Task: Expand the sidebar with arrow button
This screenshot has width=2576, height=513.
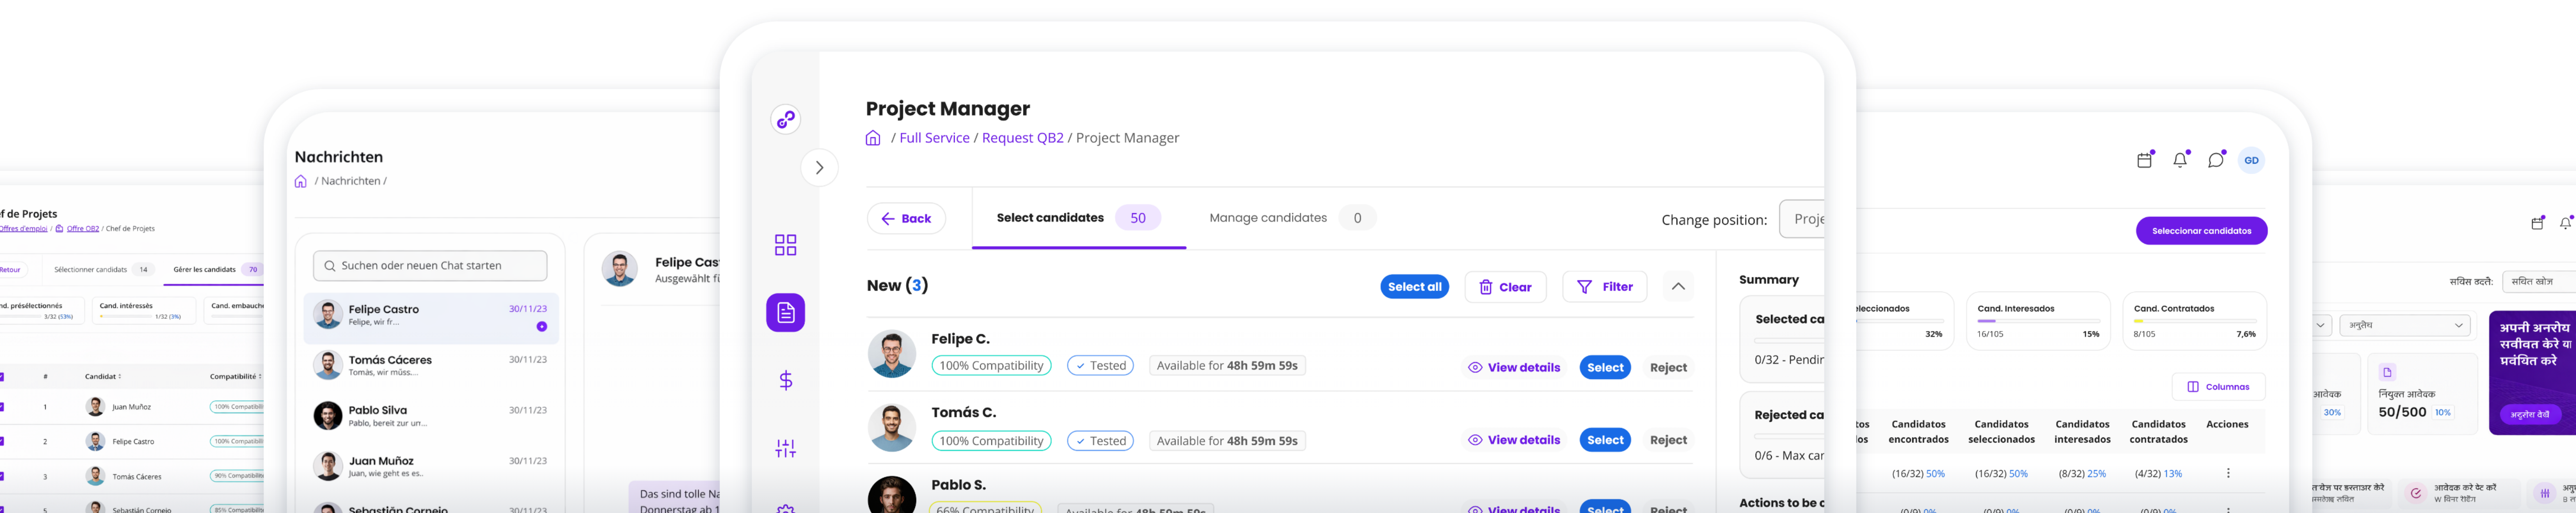Action: [819, 168]
